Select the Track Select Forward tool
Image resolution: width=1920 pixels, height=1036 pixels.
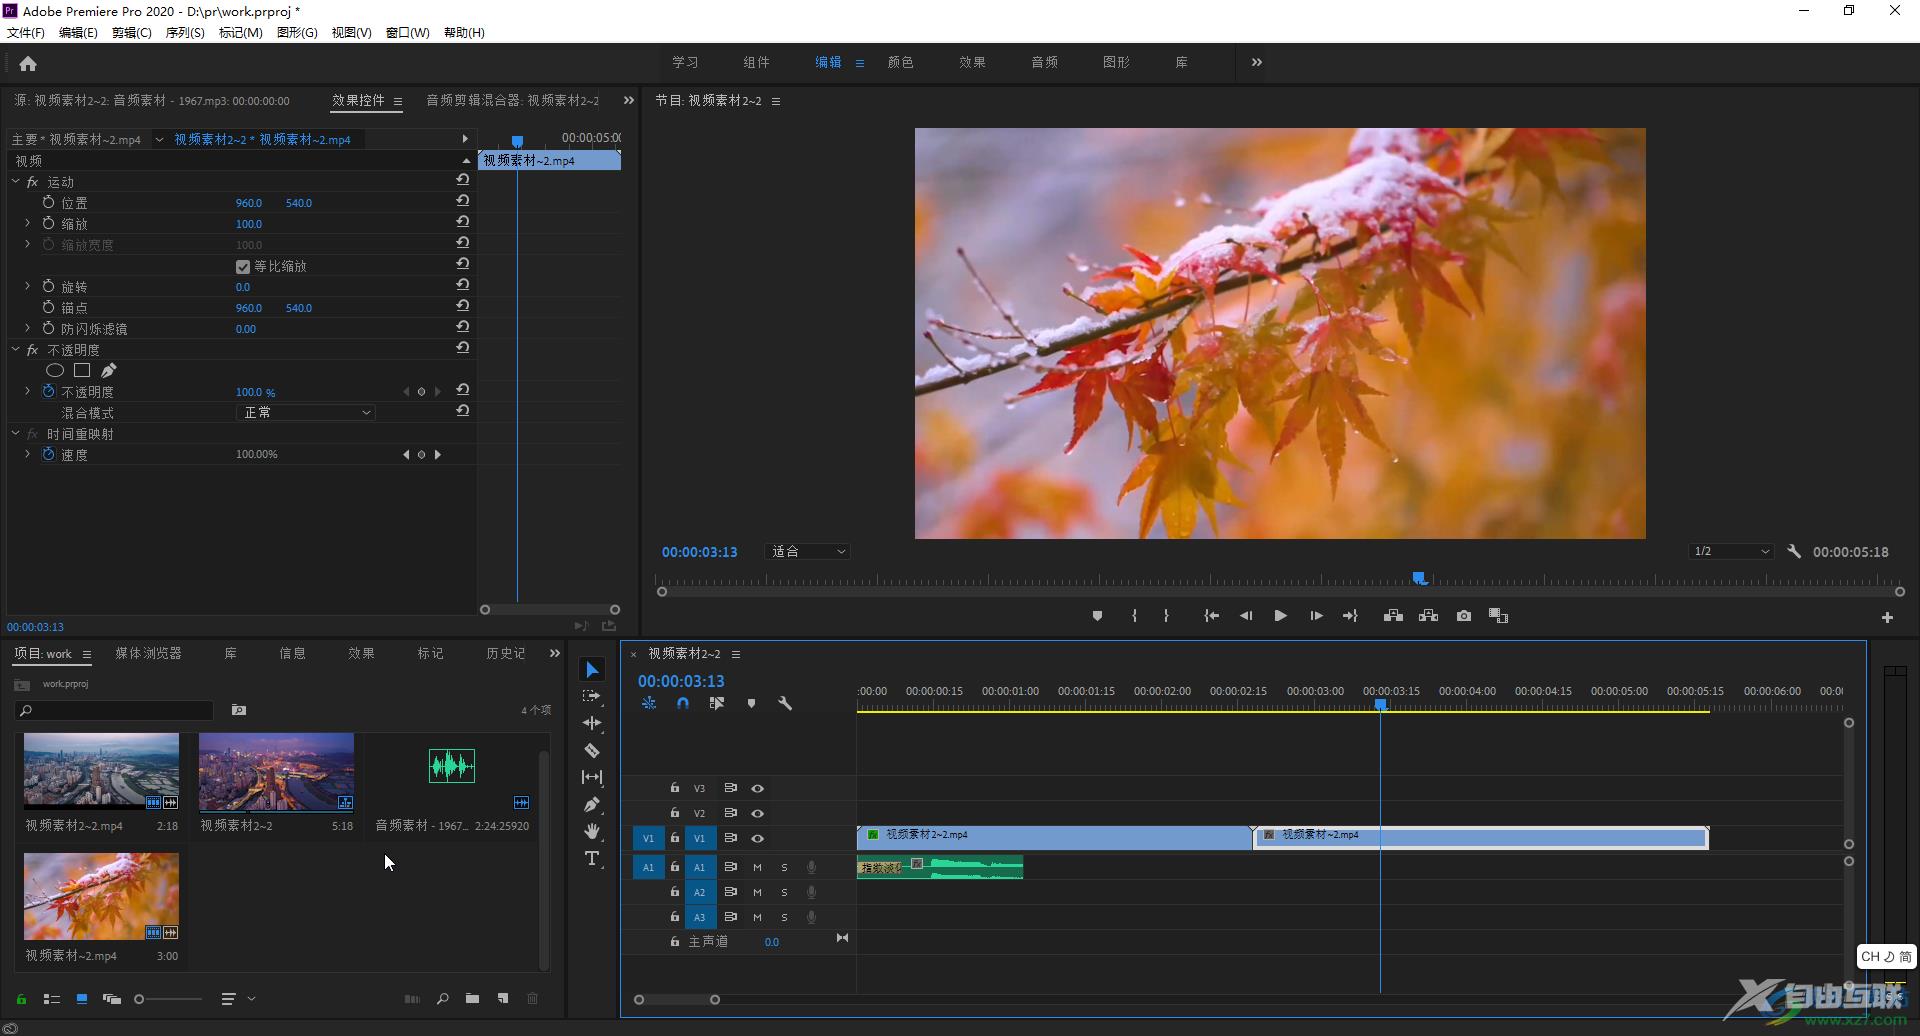[x=592, y=696]
